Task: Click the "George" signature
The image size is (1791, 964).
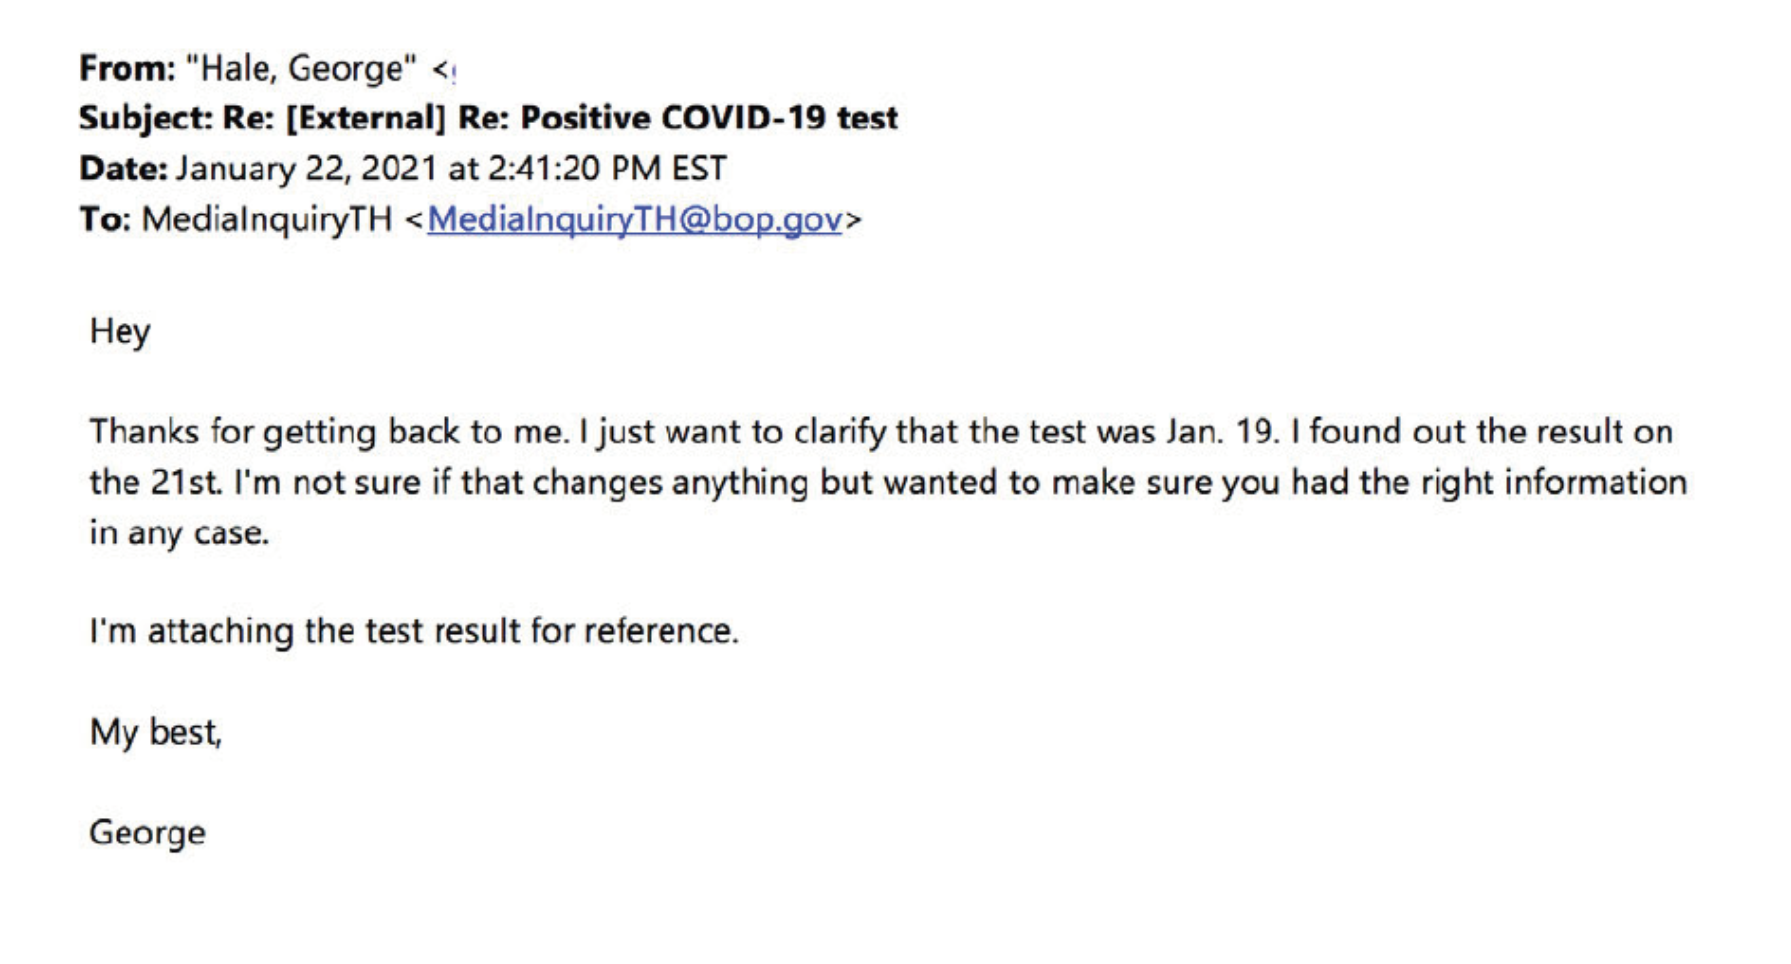Action: [x=147, y=832]
